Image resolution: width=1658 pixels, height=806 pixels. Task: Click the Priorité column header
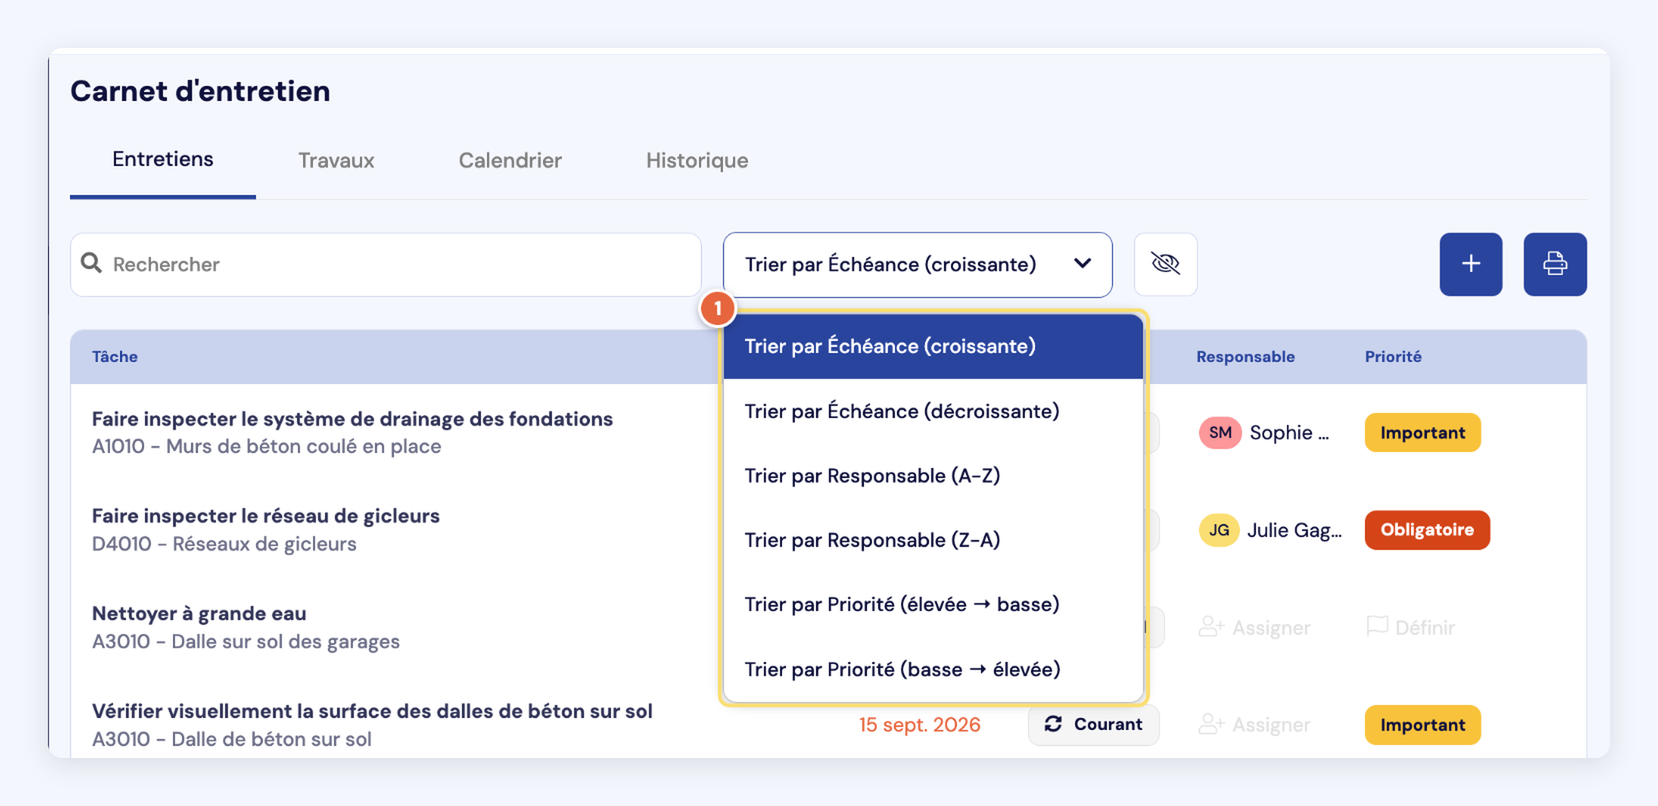1393,357
